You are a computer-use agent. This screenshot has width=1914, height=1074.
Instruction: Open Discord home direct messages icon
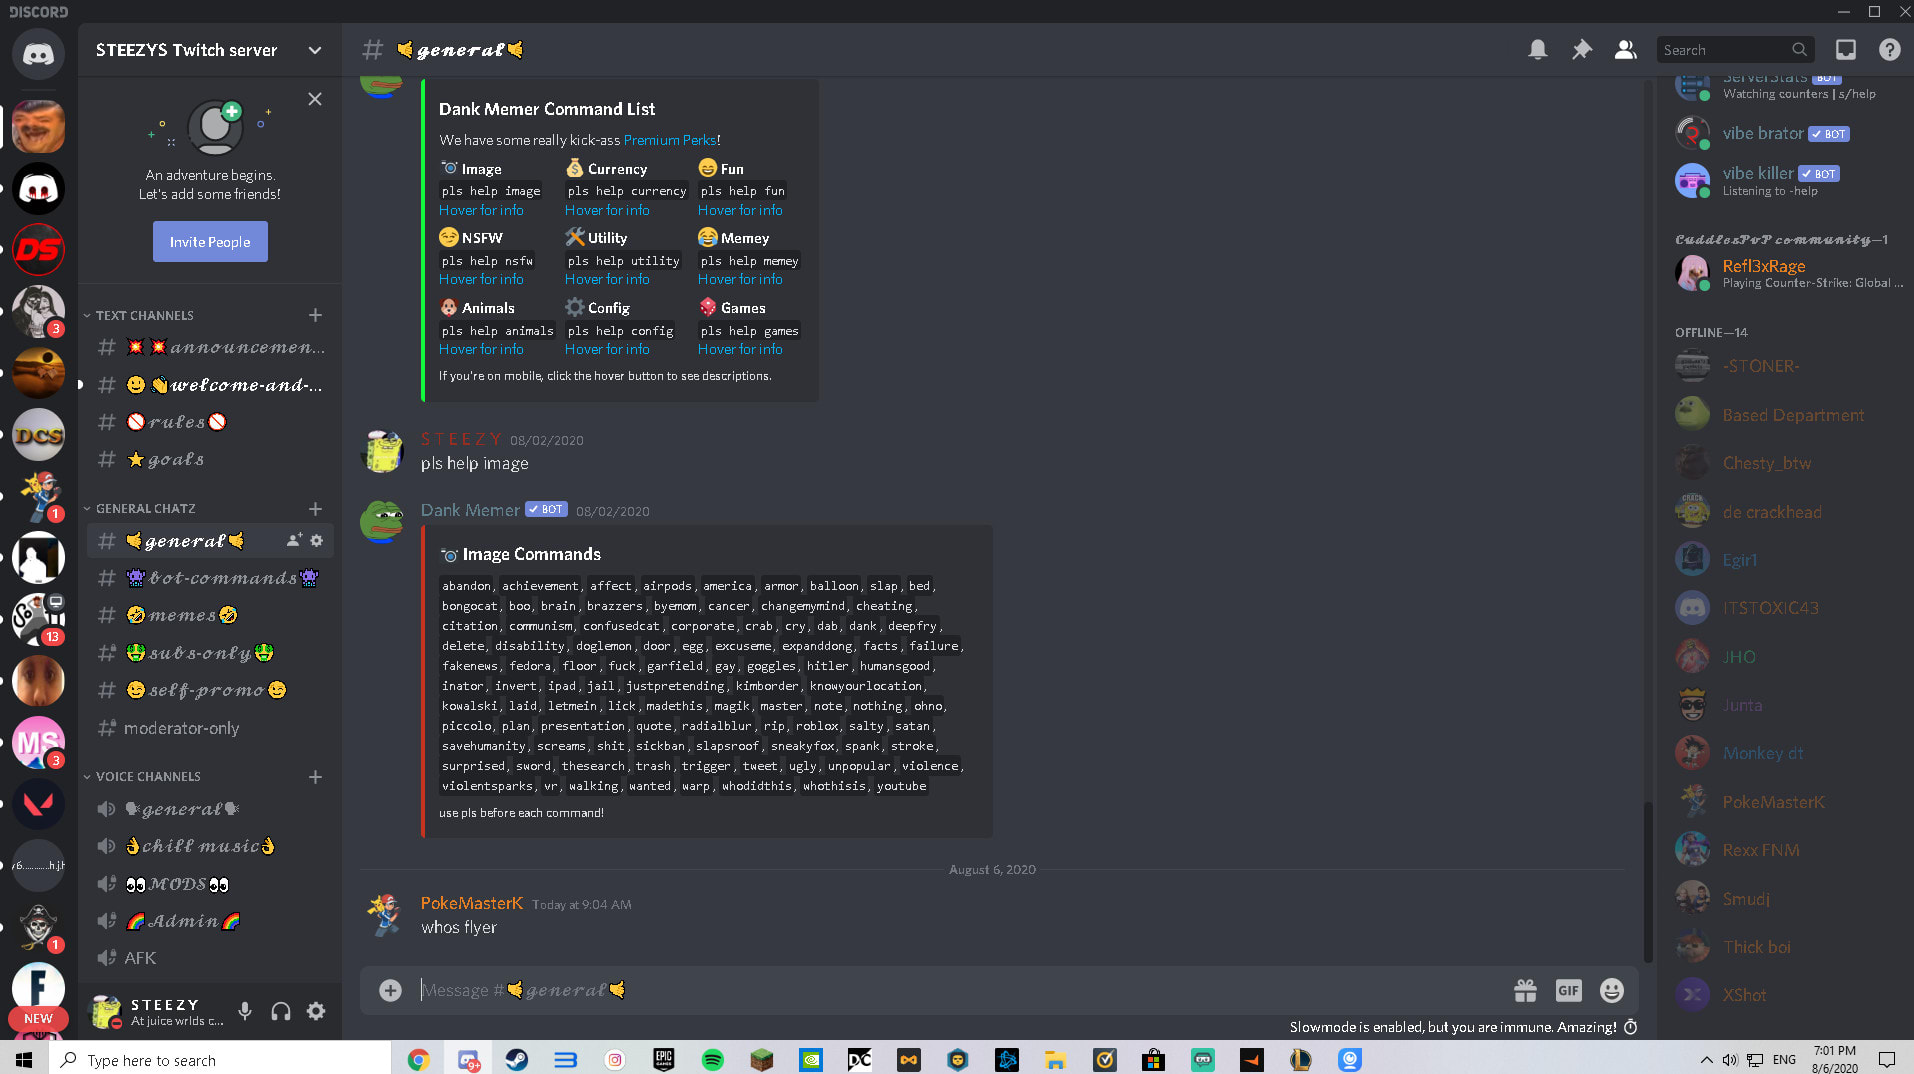[x=38, y=54]
